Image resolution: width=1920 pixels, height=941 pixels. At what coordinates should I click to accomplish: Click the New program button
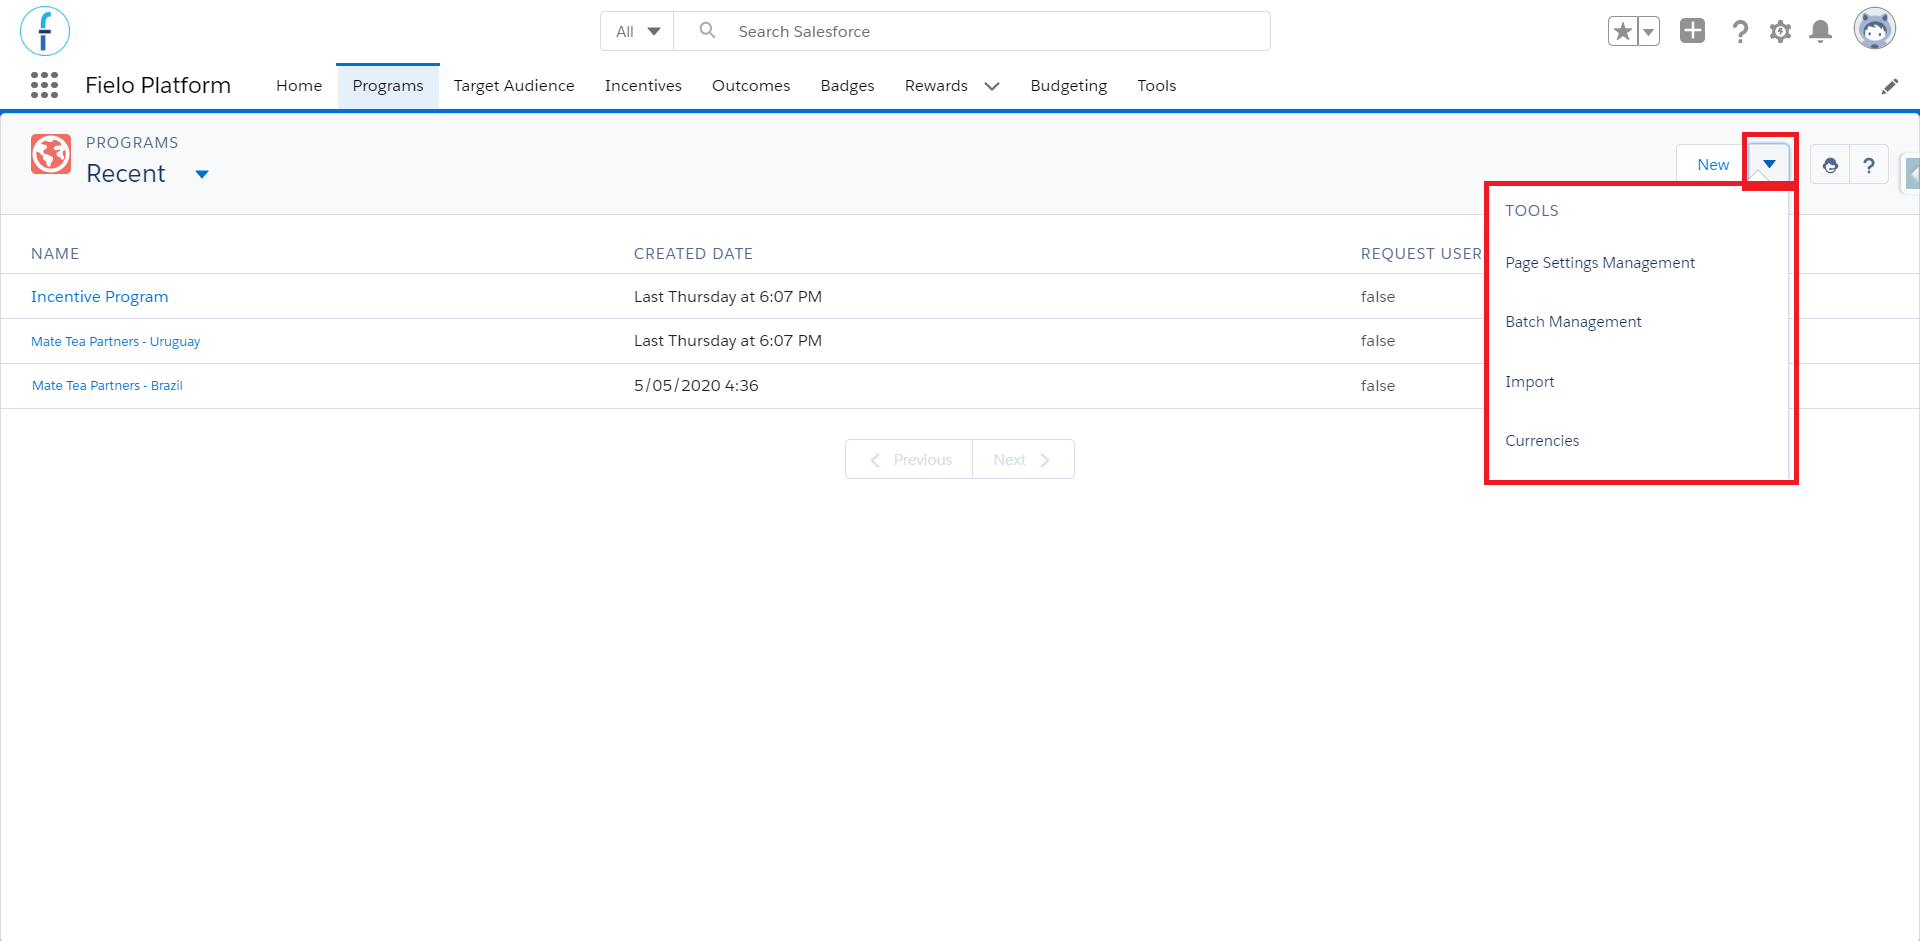[1713, 165]
